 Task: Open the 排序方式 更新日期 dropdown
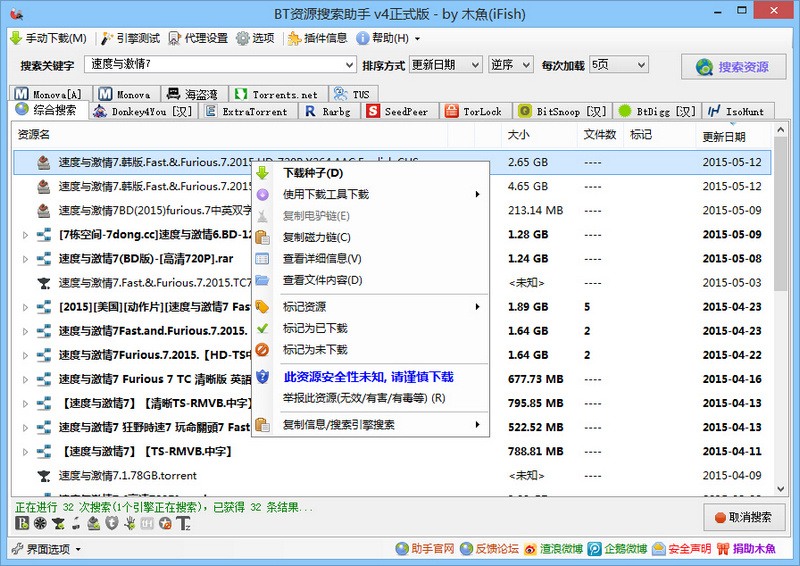pos(445,65)
